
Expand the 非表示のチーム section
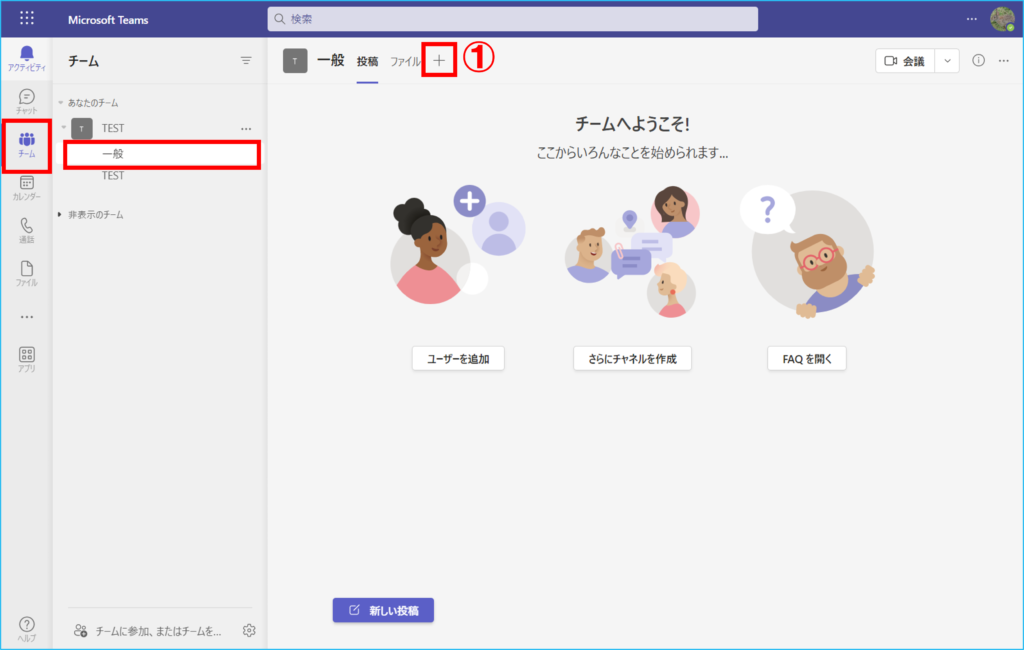[61, 215]
